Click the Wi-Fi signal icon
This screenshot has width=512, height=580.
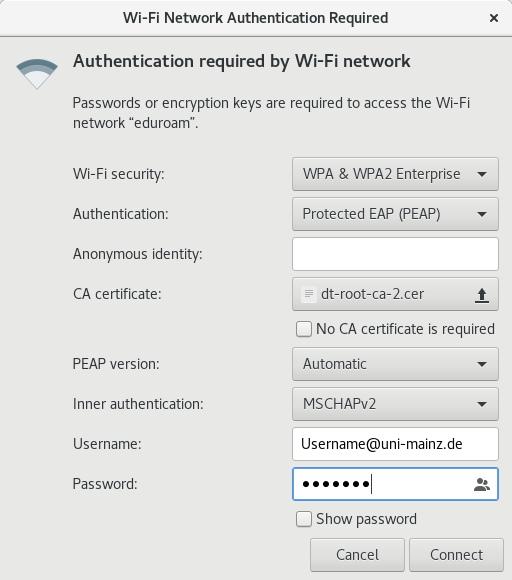click(37, 74)
